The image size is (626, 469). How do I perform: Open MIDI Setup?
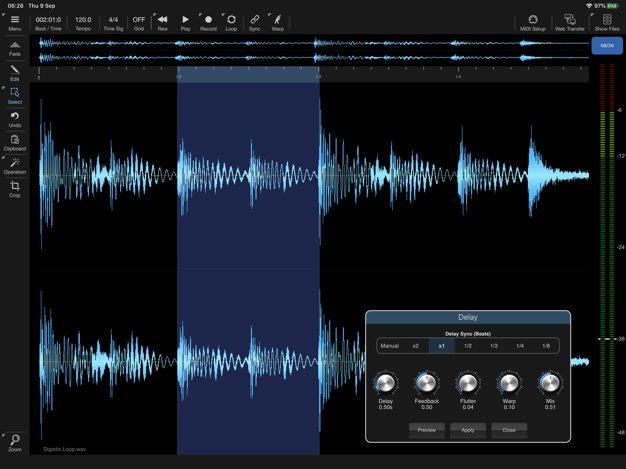pos(533,22)
